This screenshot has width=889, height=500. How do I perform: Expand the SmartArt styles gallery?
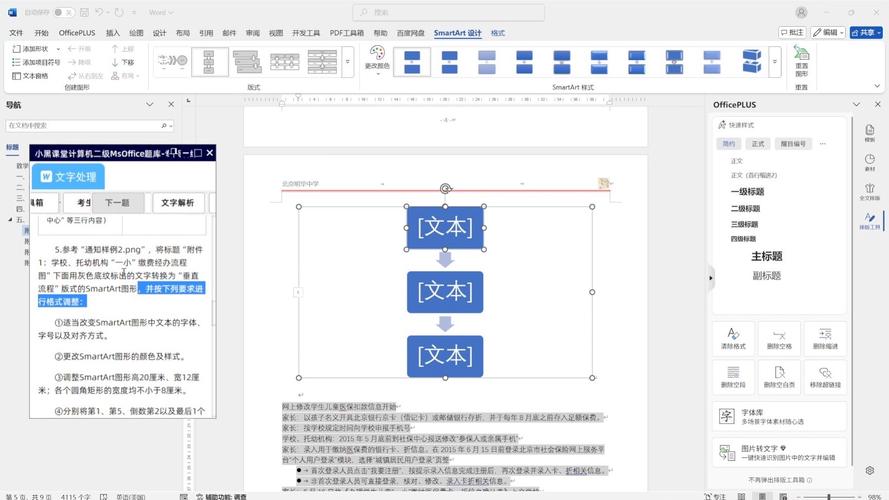tap(774, 62)
